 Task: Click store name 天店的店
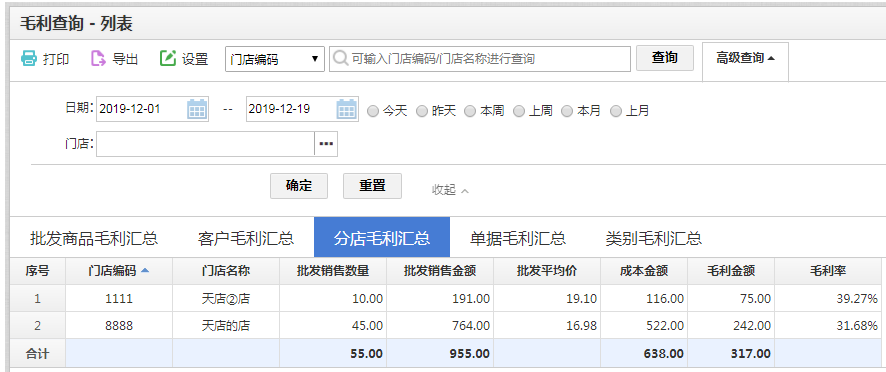[x=226, y=326]
